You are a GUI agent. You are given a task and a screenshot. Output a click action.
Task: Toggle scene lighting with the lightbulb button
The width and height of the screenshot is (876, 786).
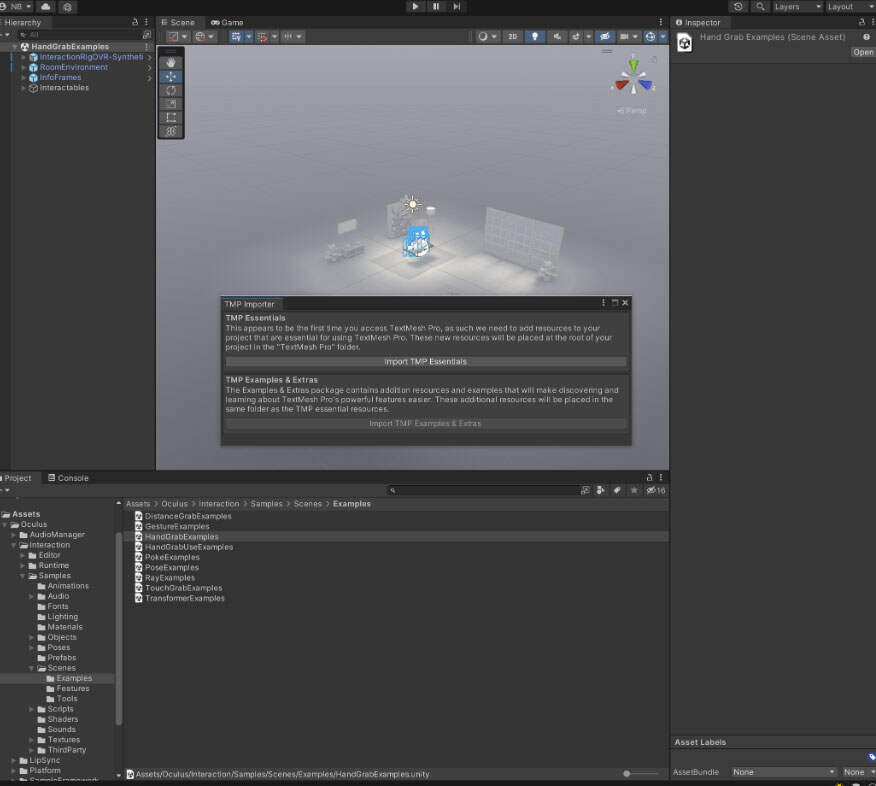pos(536,36)
